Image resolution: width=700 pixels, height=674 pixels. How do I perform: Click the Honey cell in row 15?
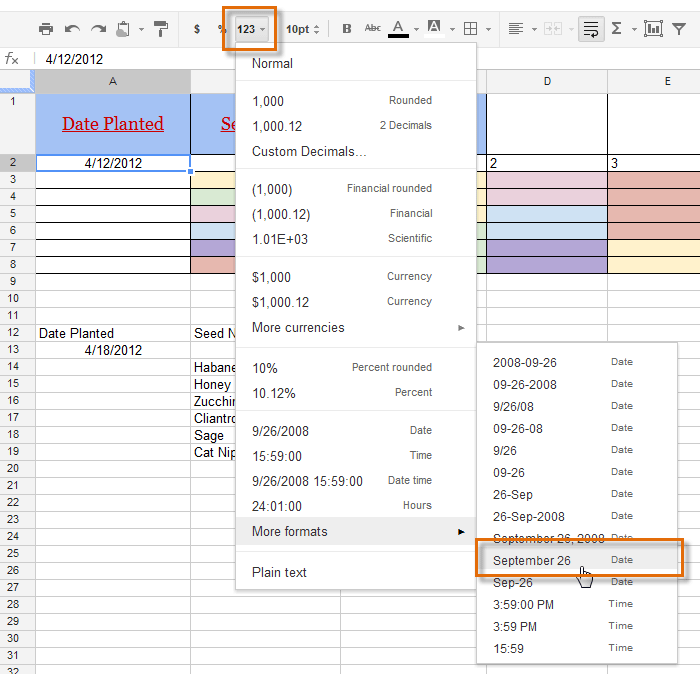(x=214, y=384)
